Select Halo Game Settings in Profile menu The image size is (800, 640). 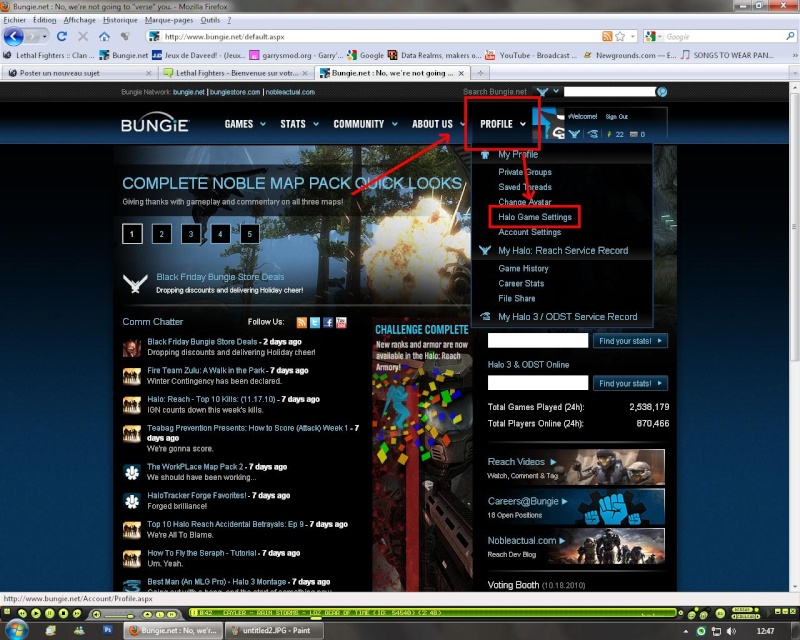click(535, 217)
